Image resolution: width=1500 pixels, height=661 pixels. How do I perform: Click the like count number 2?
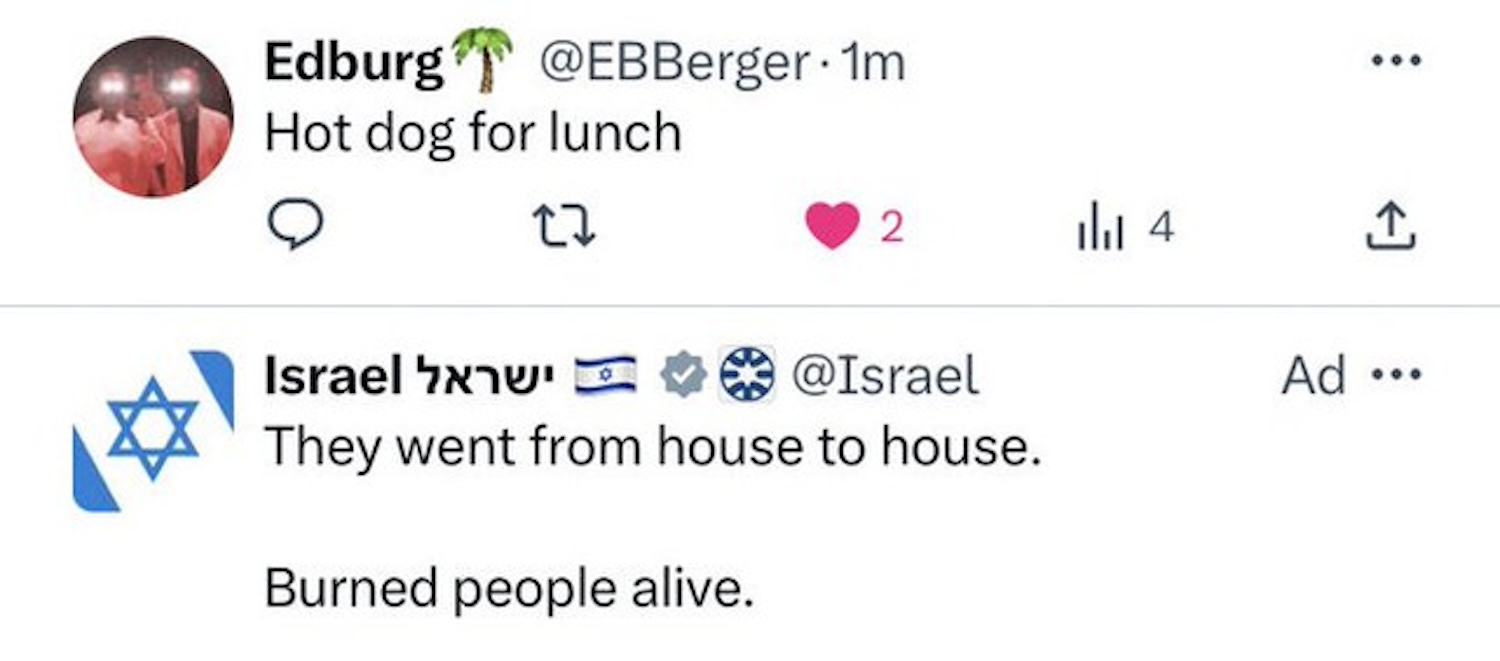click(x=892, y=229)
